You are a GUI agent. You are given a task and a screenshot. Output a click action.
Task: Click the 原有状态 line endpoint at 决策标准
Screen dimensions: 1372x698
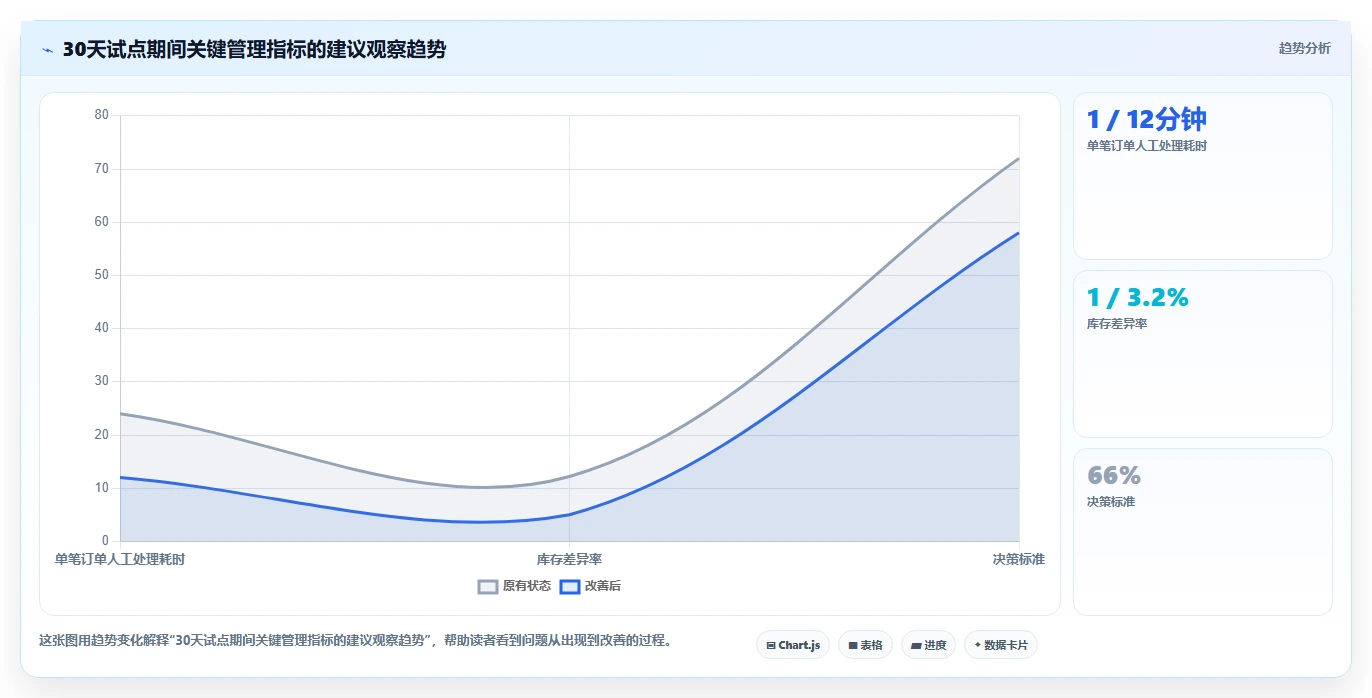click(x=1018, y=158)
